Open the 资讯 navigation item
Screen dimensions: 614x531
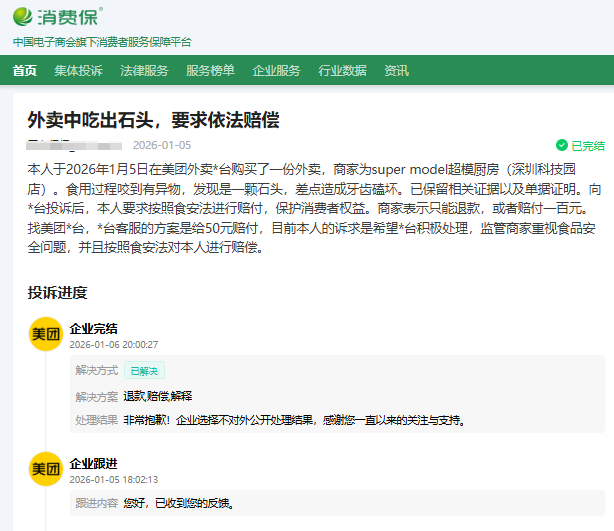tap(396, 71)
